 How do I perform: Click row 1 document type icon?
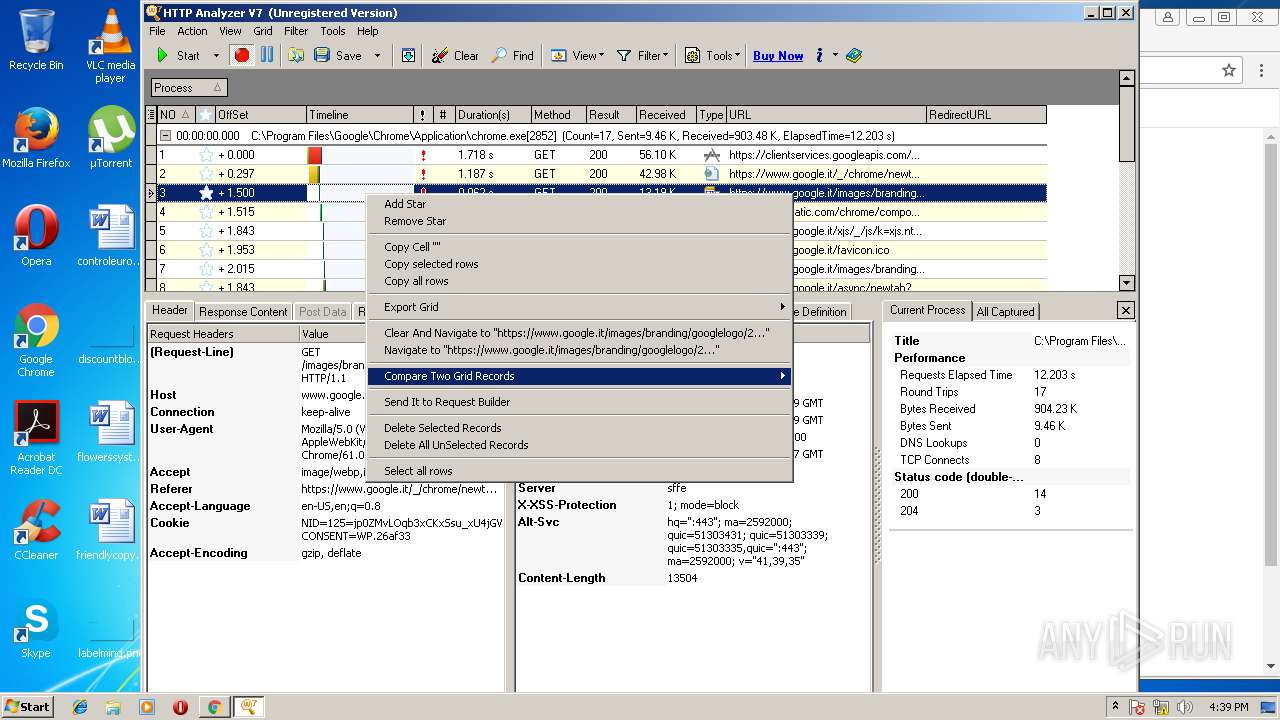(711, 155)
